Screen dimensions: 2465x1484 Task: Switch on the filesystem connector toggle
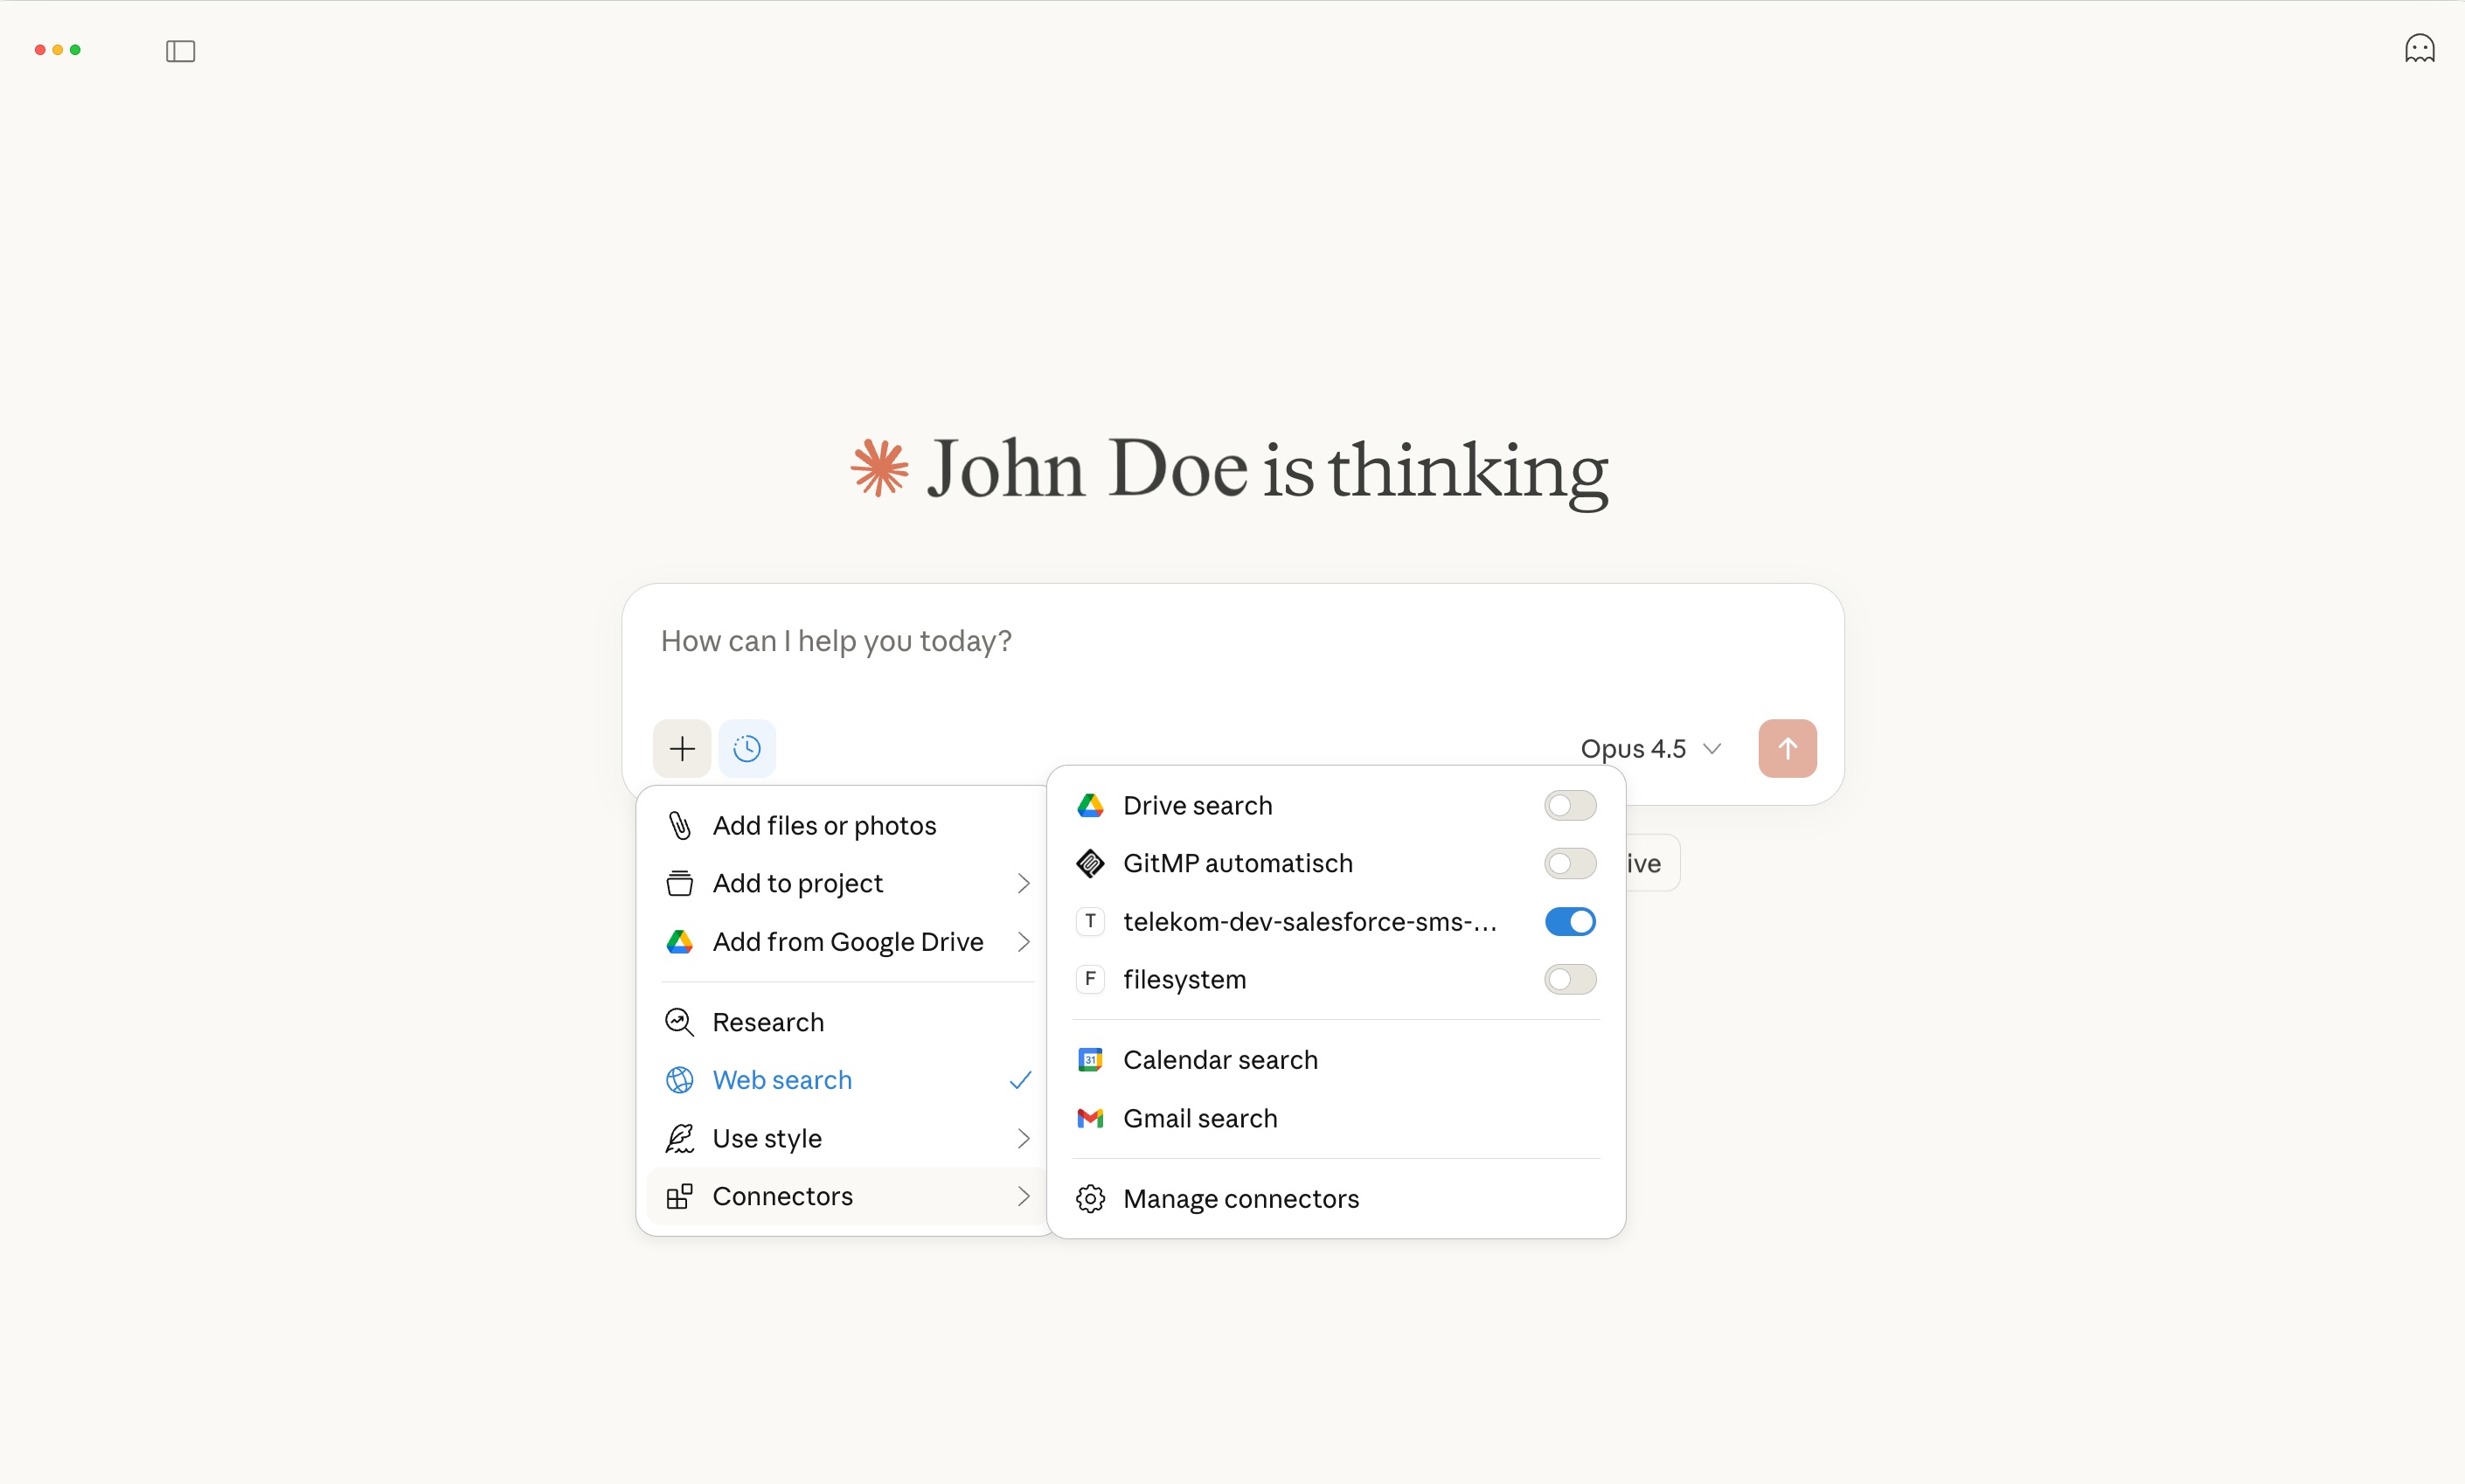tap(1569, 979)
